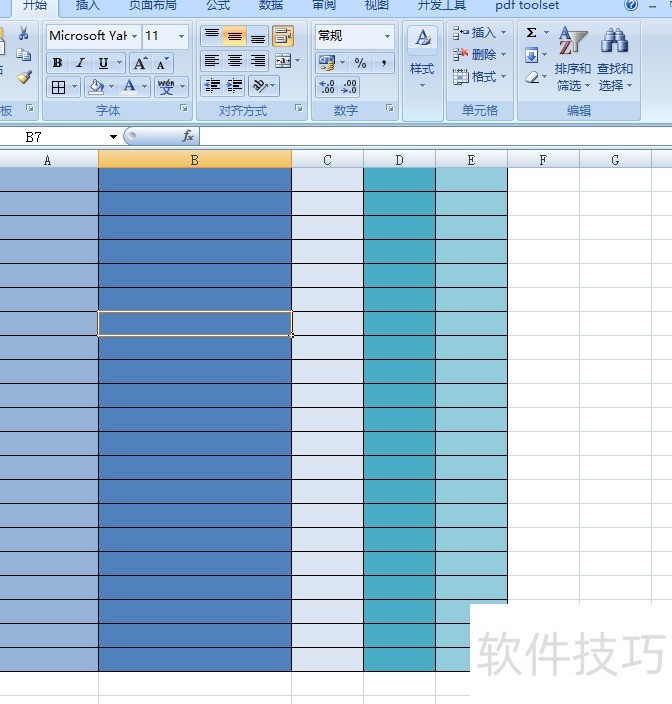Toggle Wrap Text
The image size is (672, 704).
point(283,36)
